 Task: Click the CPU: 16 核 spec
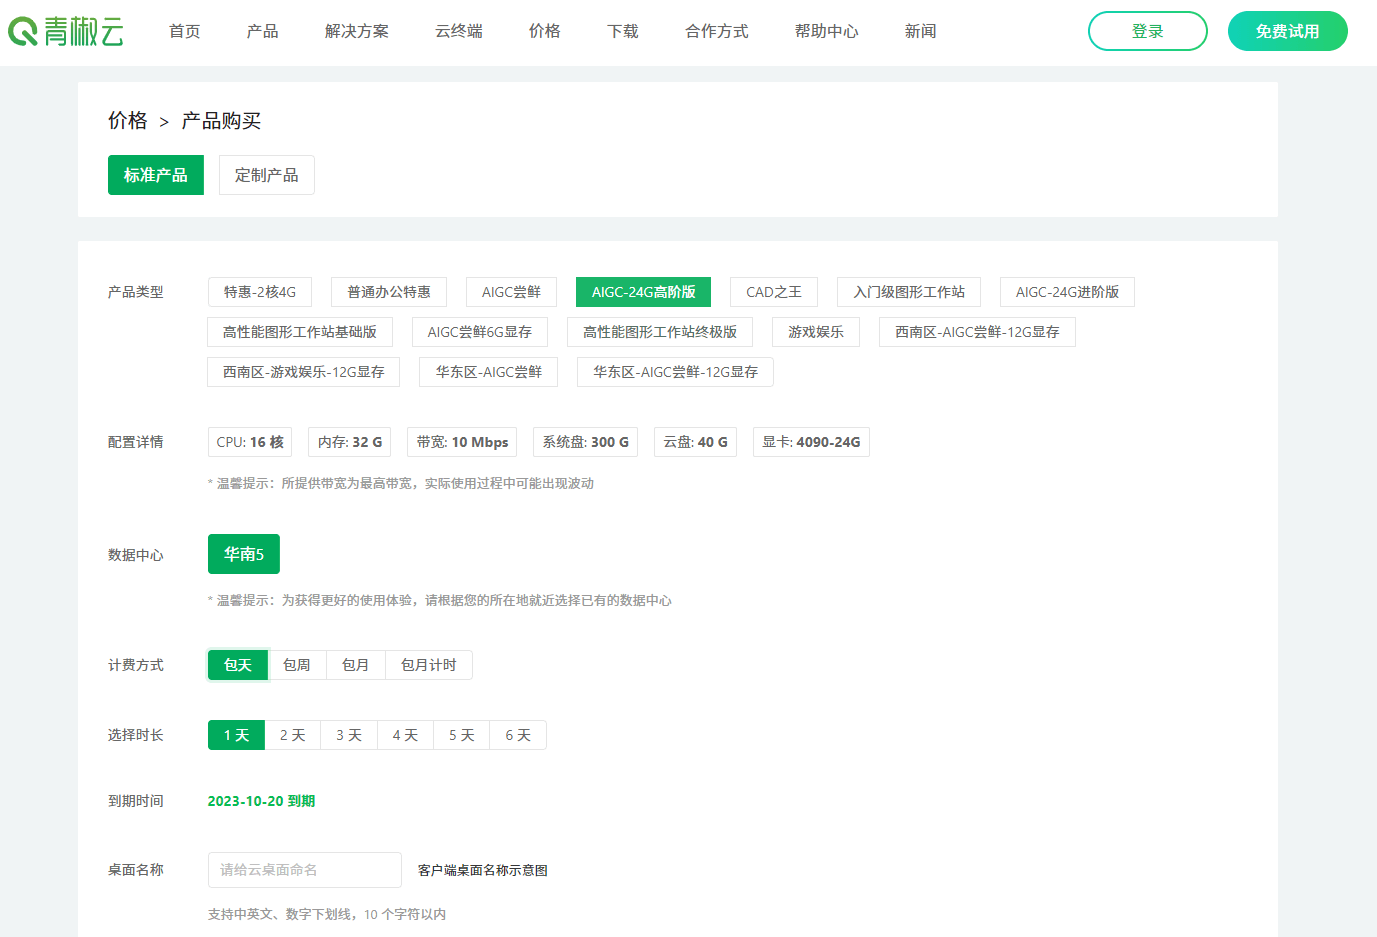click(250, 442)
